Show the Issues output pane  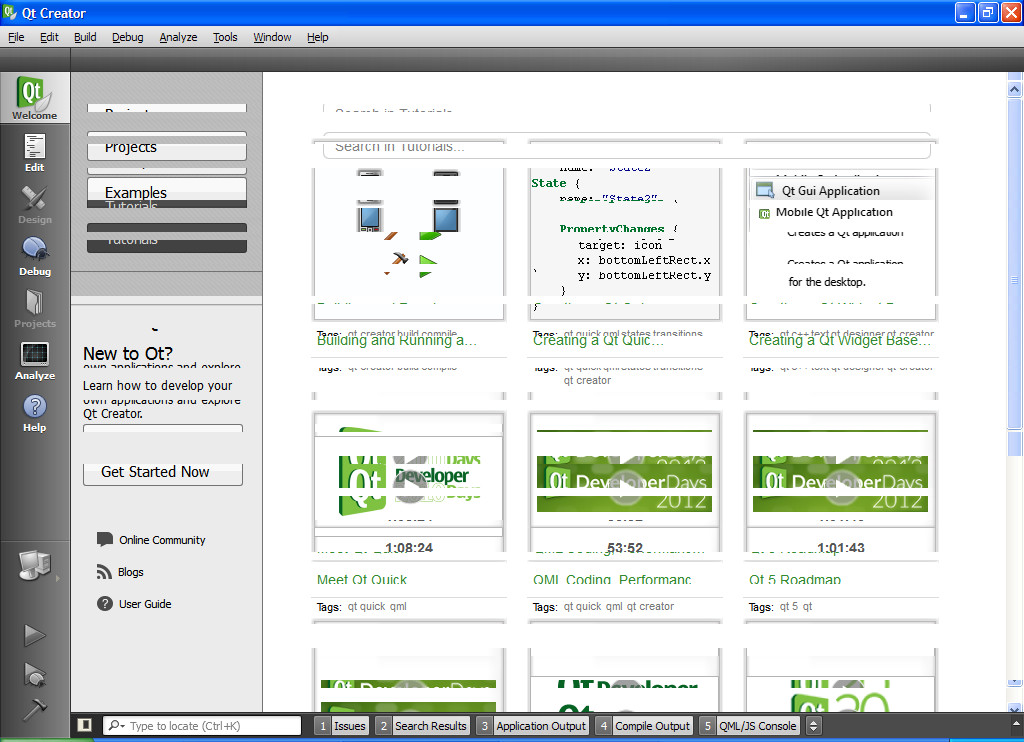342,726
